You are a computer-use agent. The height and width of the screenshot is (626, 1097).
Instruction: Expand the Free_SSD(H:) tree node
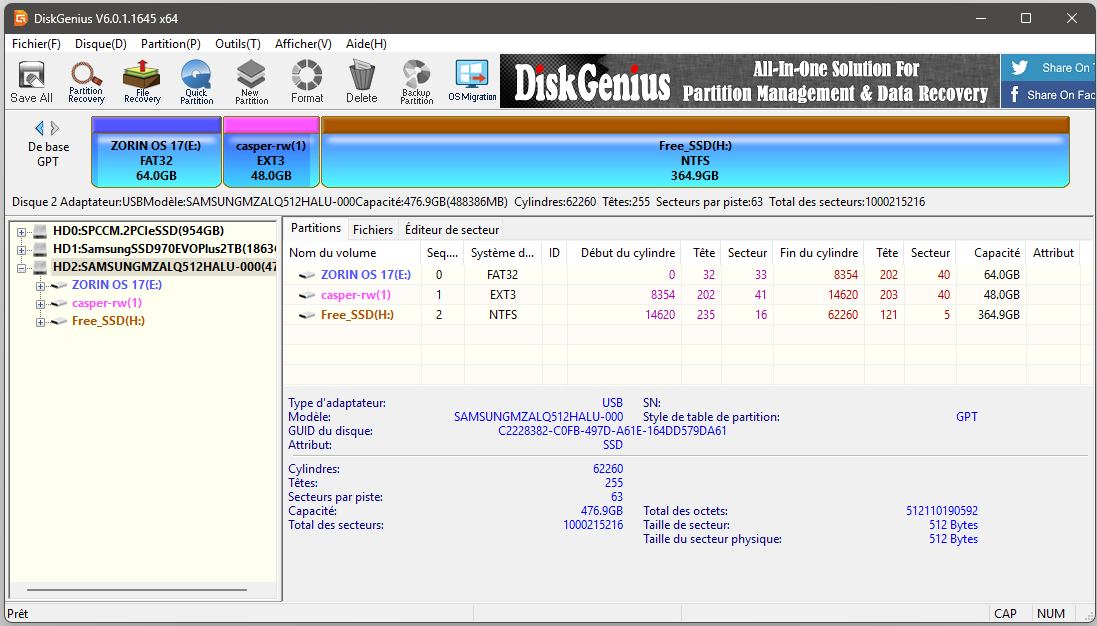coord(40,322)
